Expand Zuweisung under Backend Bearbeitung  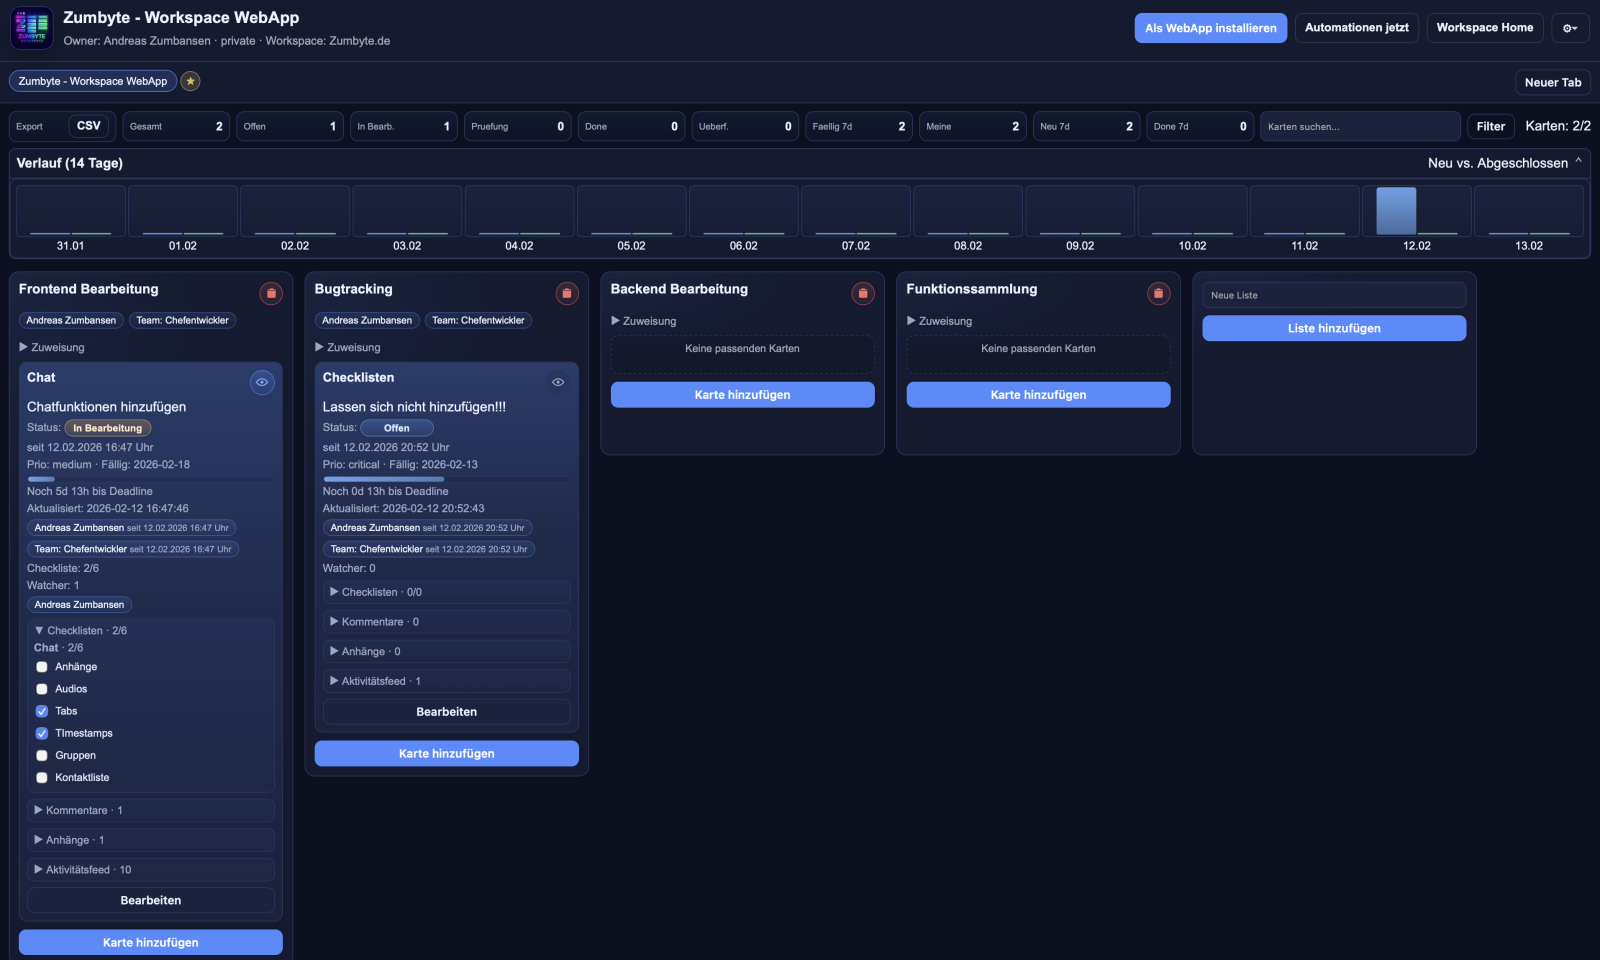point(644,321)
